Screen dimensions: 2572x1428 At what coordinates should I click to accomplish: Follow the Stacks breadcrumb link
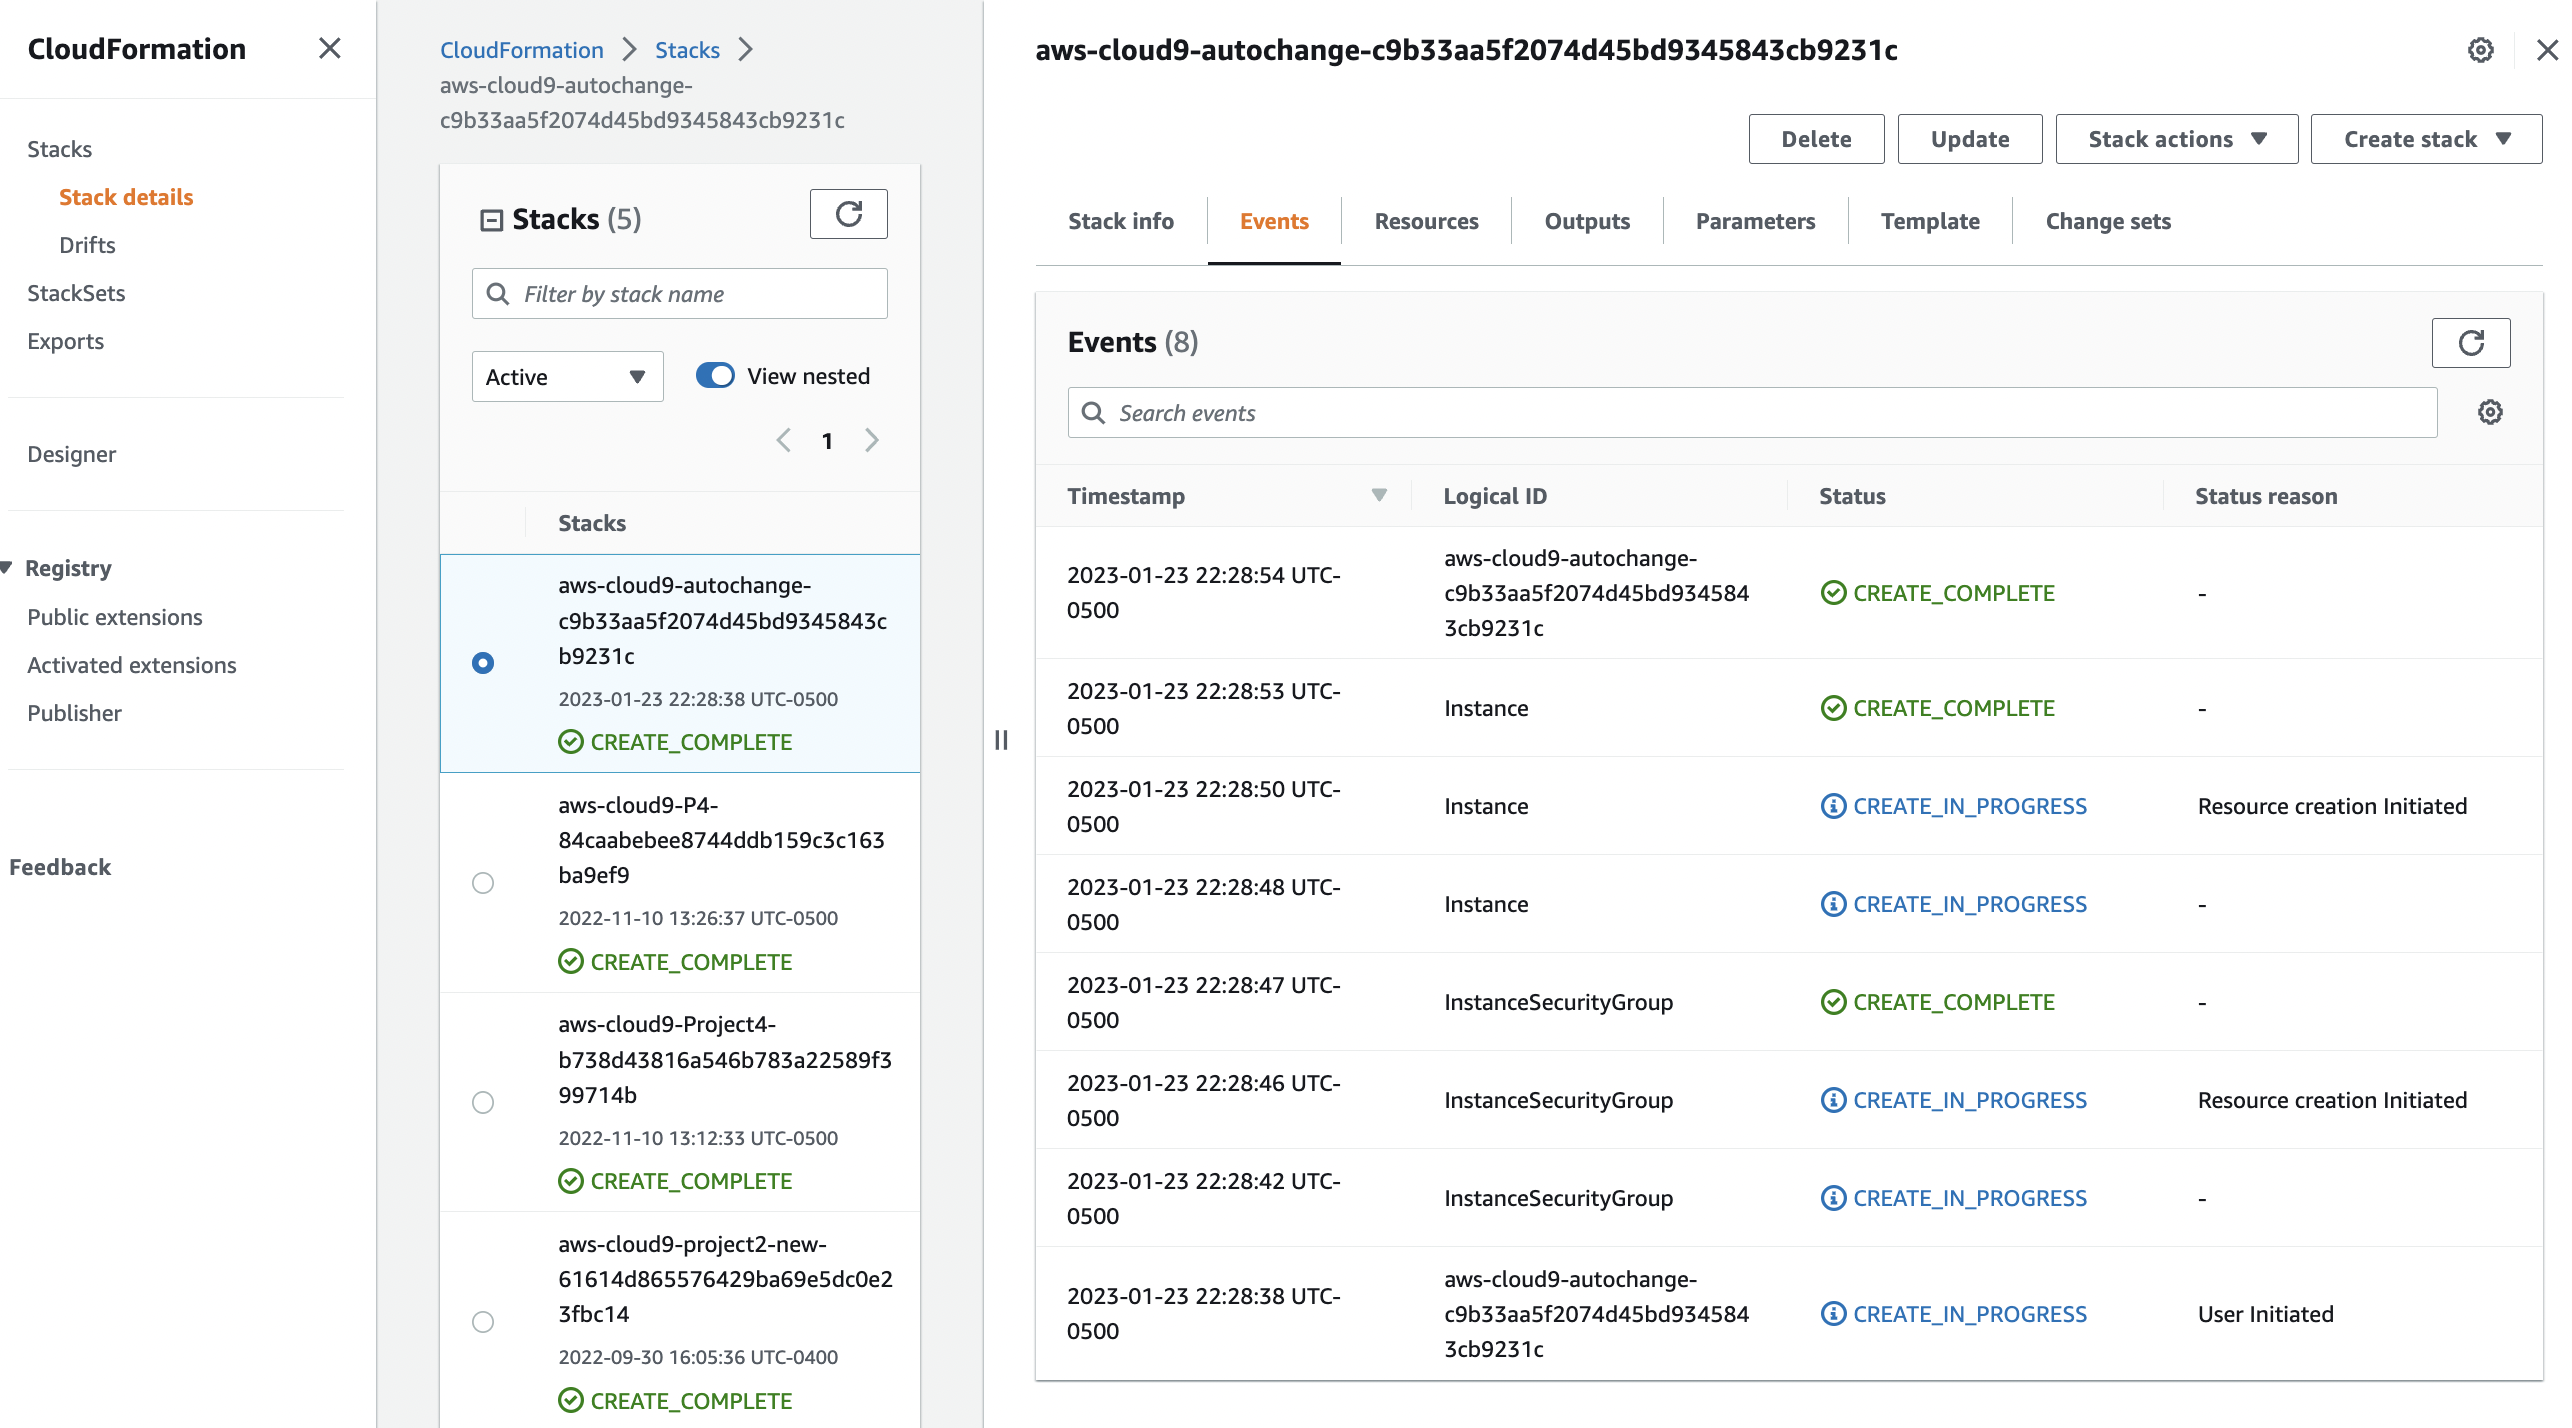click(x=687, y=50)
